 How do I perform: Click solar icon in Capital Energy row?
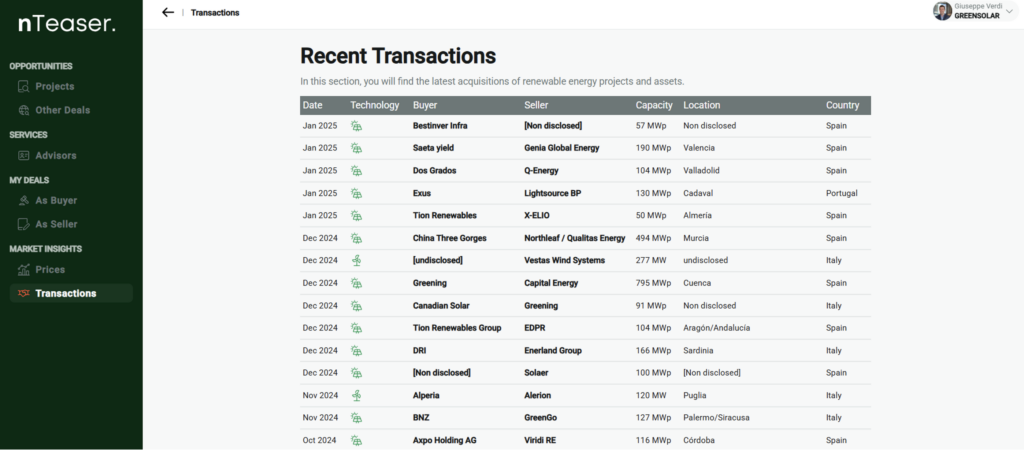(x=356, y=283)
